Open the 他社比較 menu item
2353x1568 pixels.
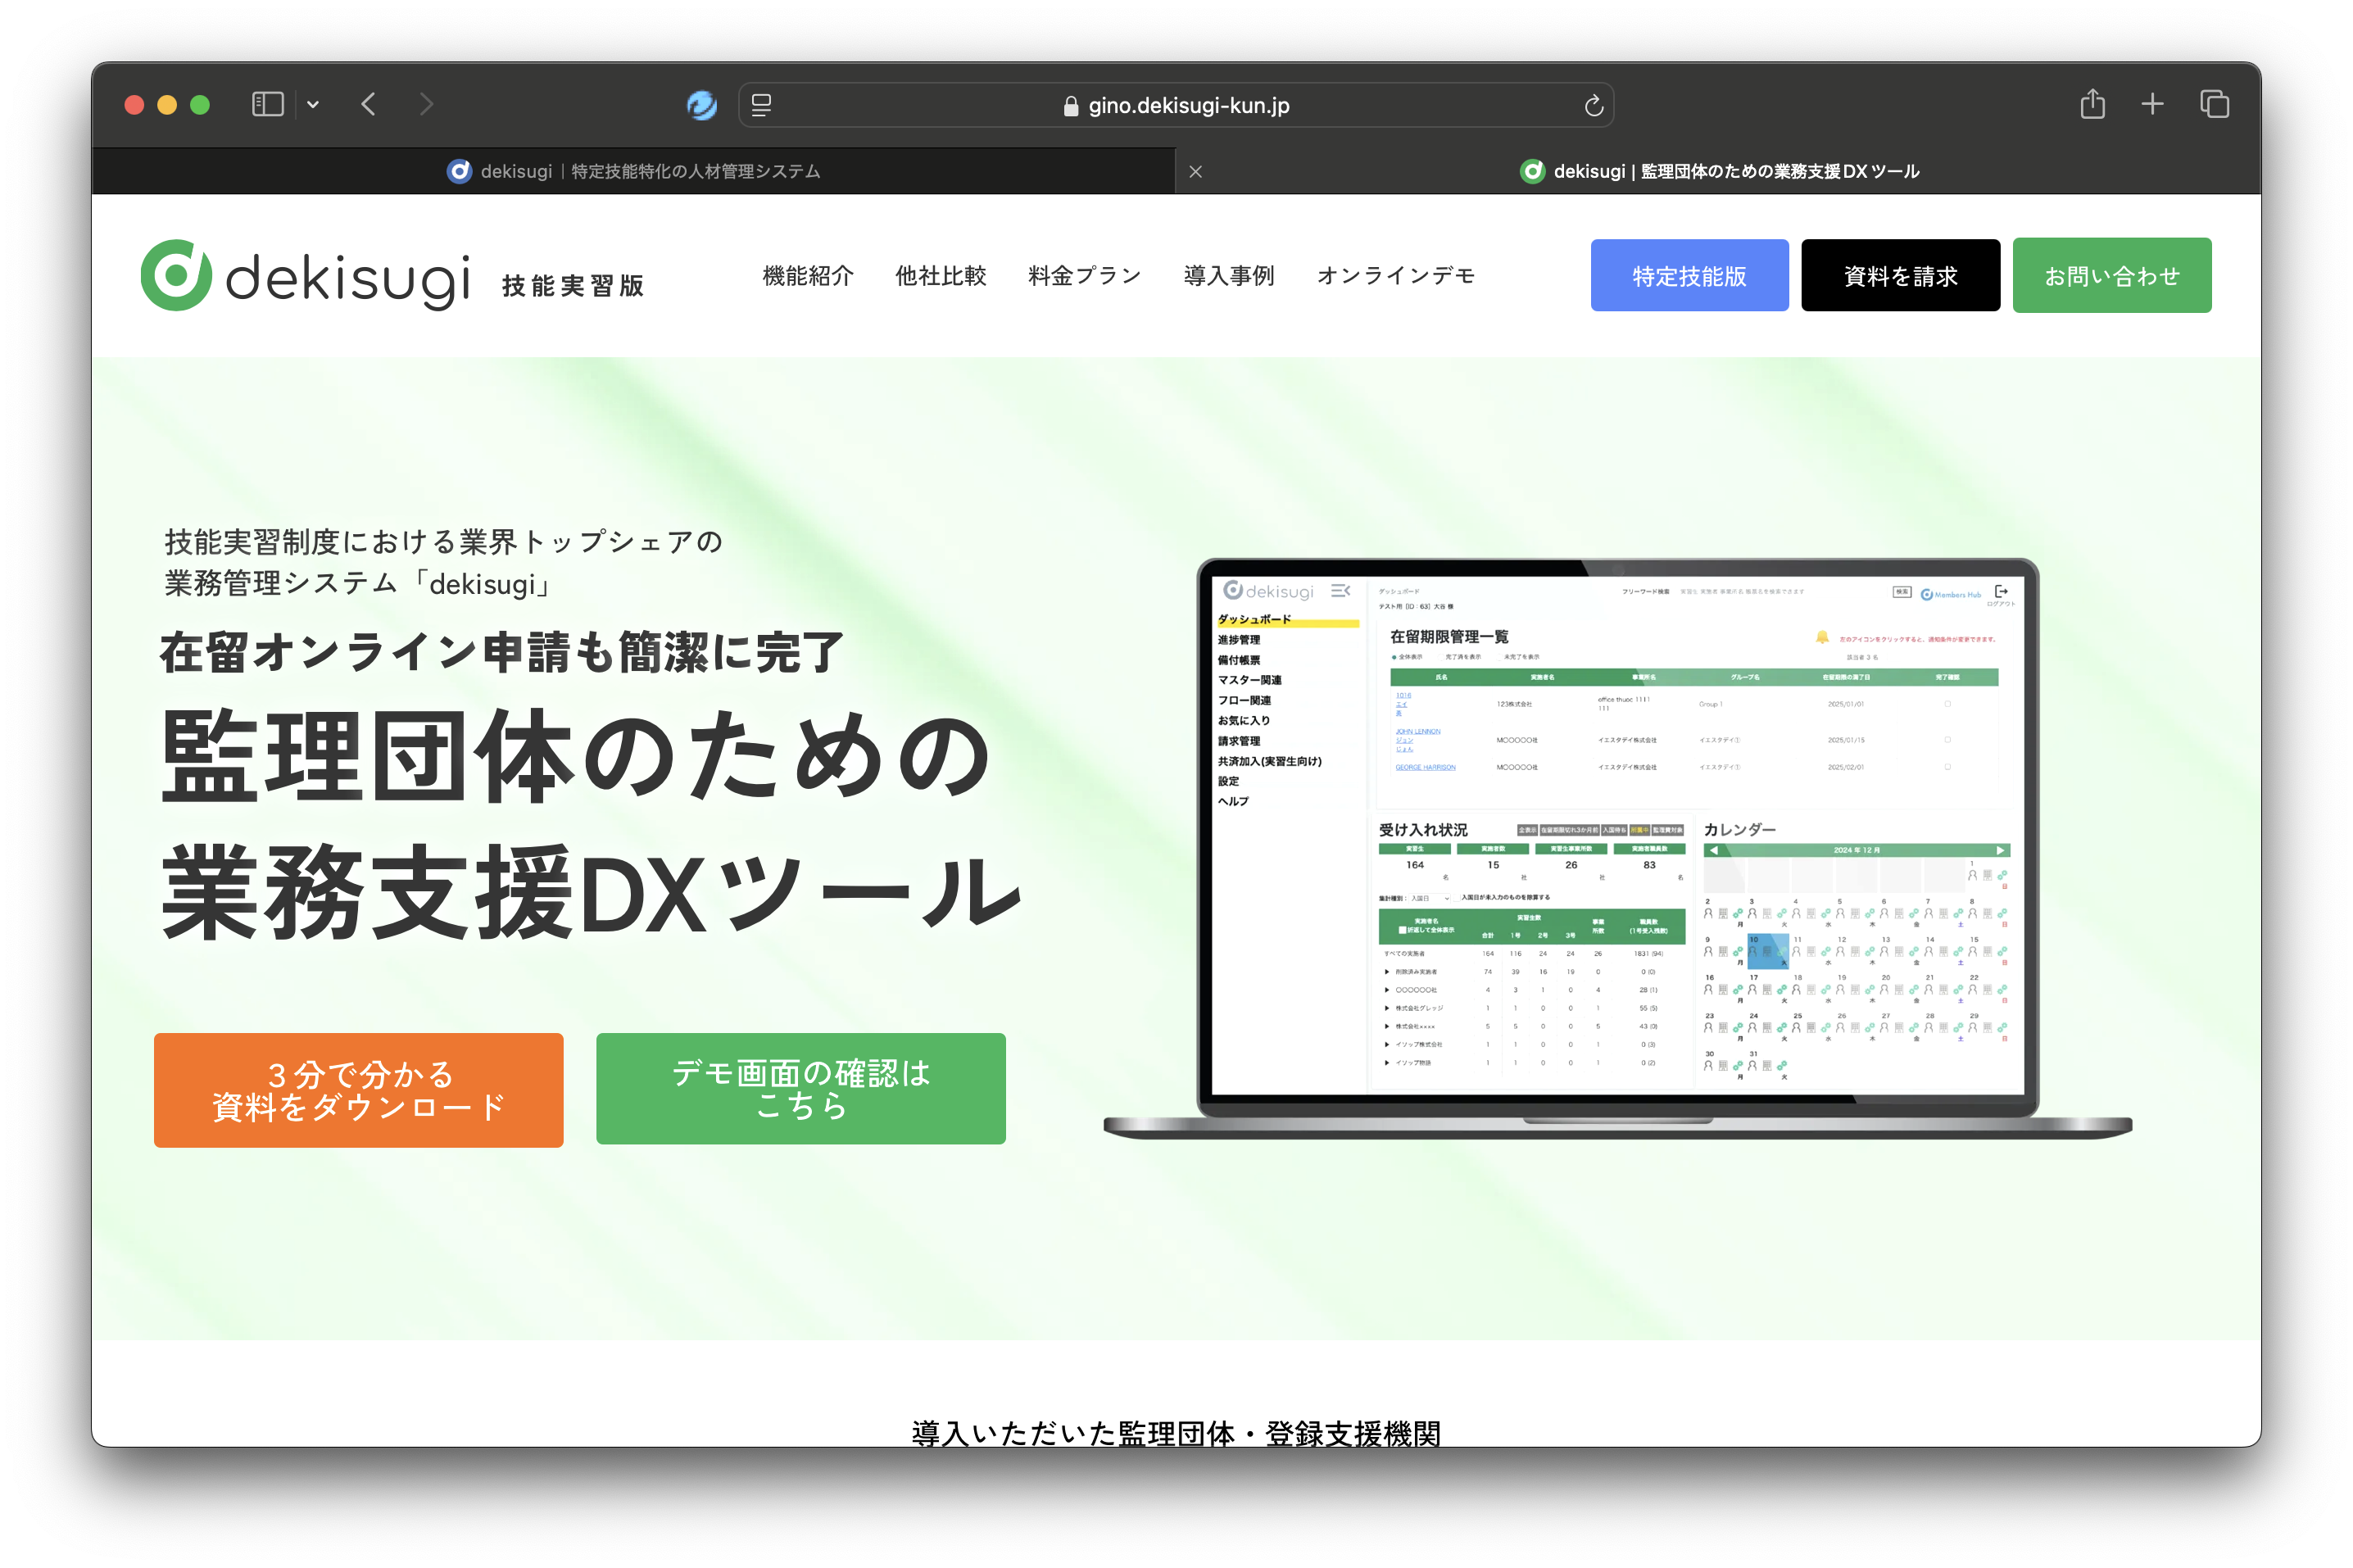pos(940,275)
